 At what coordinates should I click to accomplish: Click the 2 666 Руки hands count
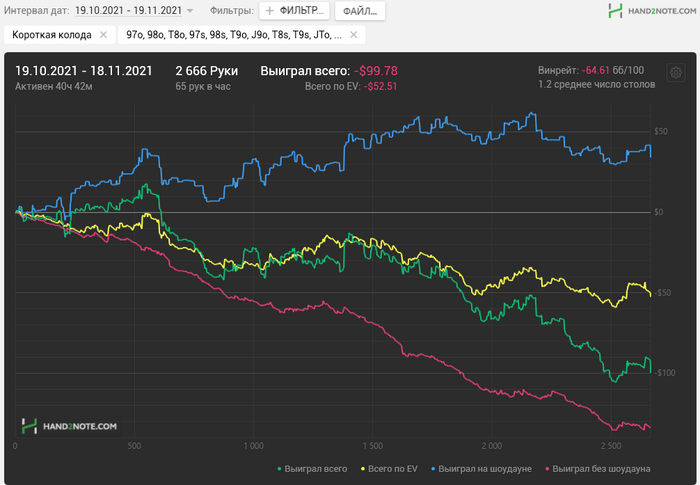point(204,71)
